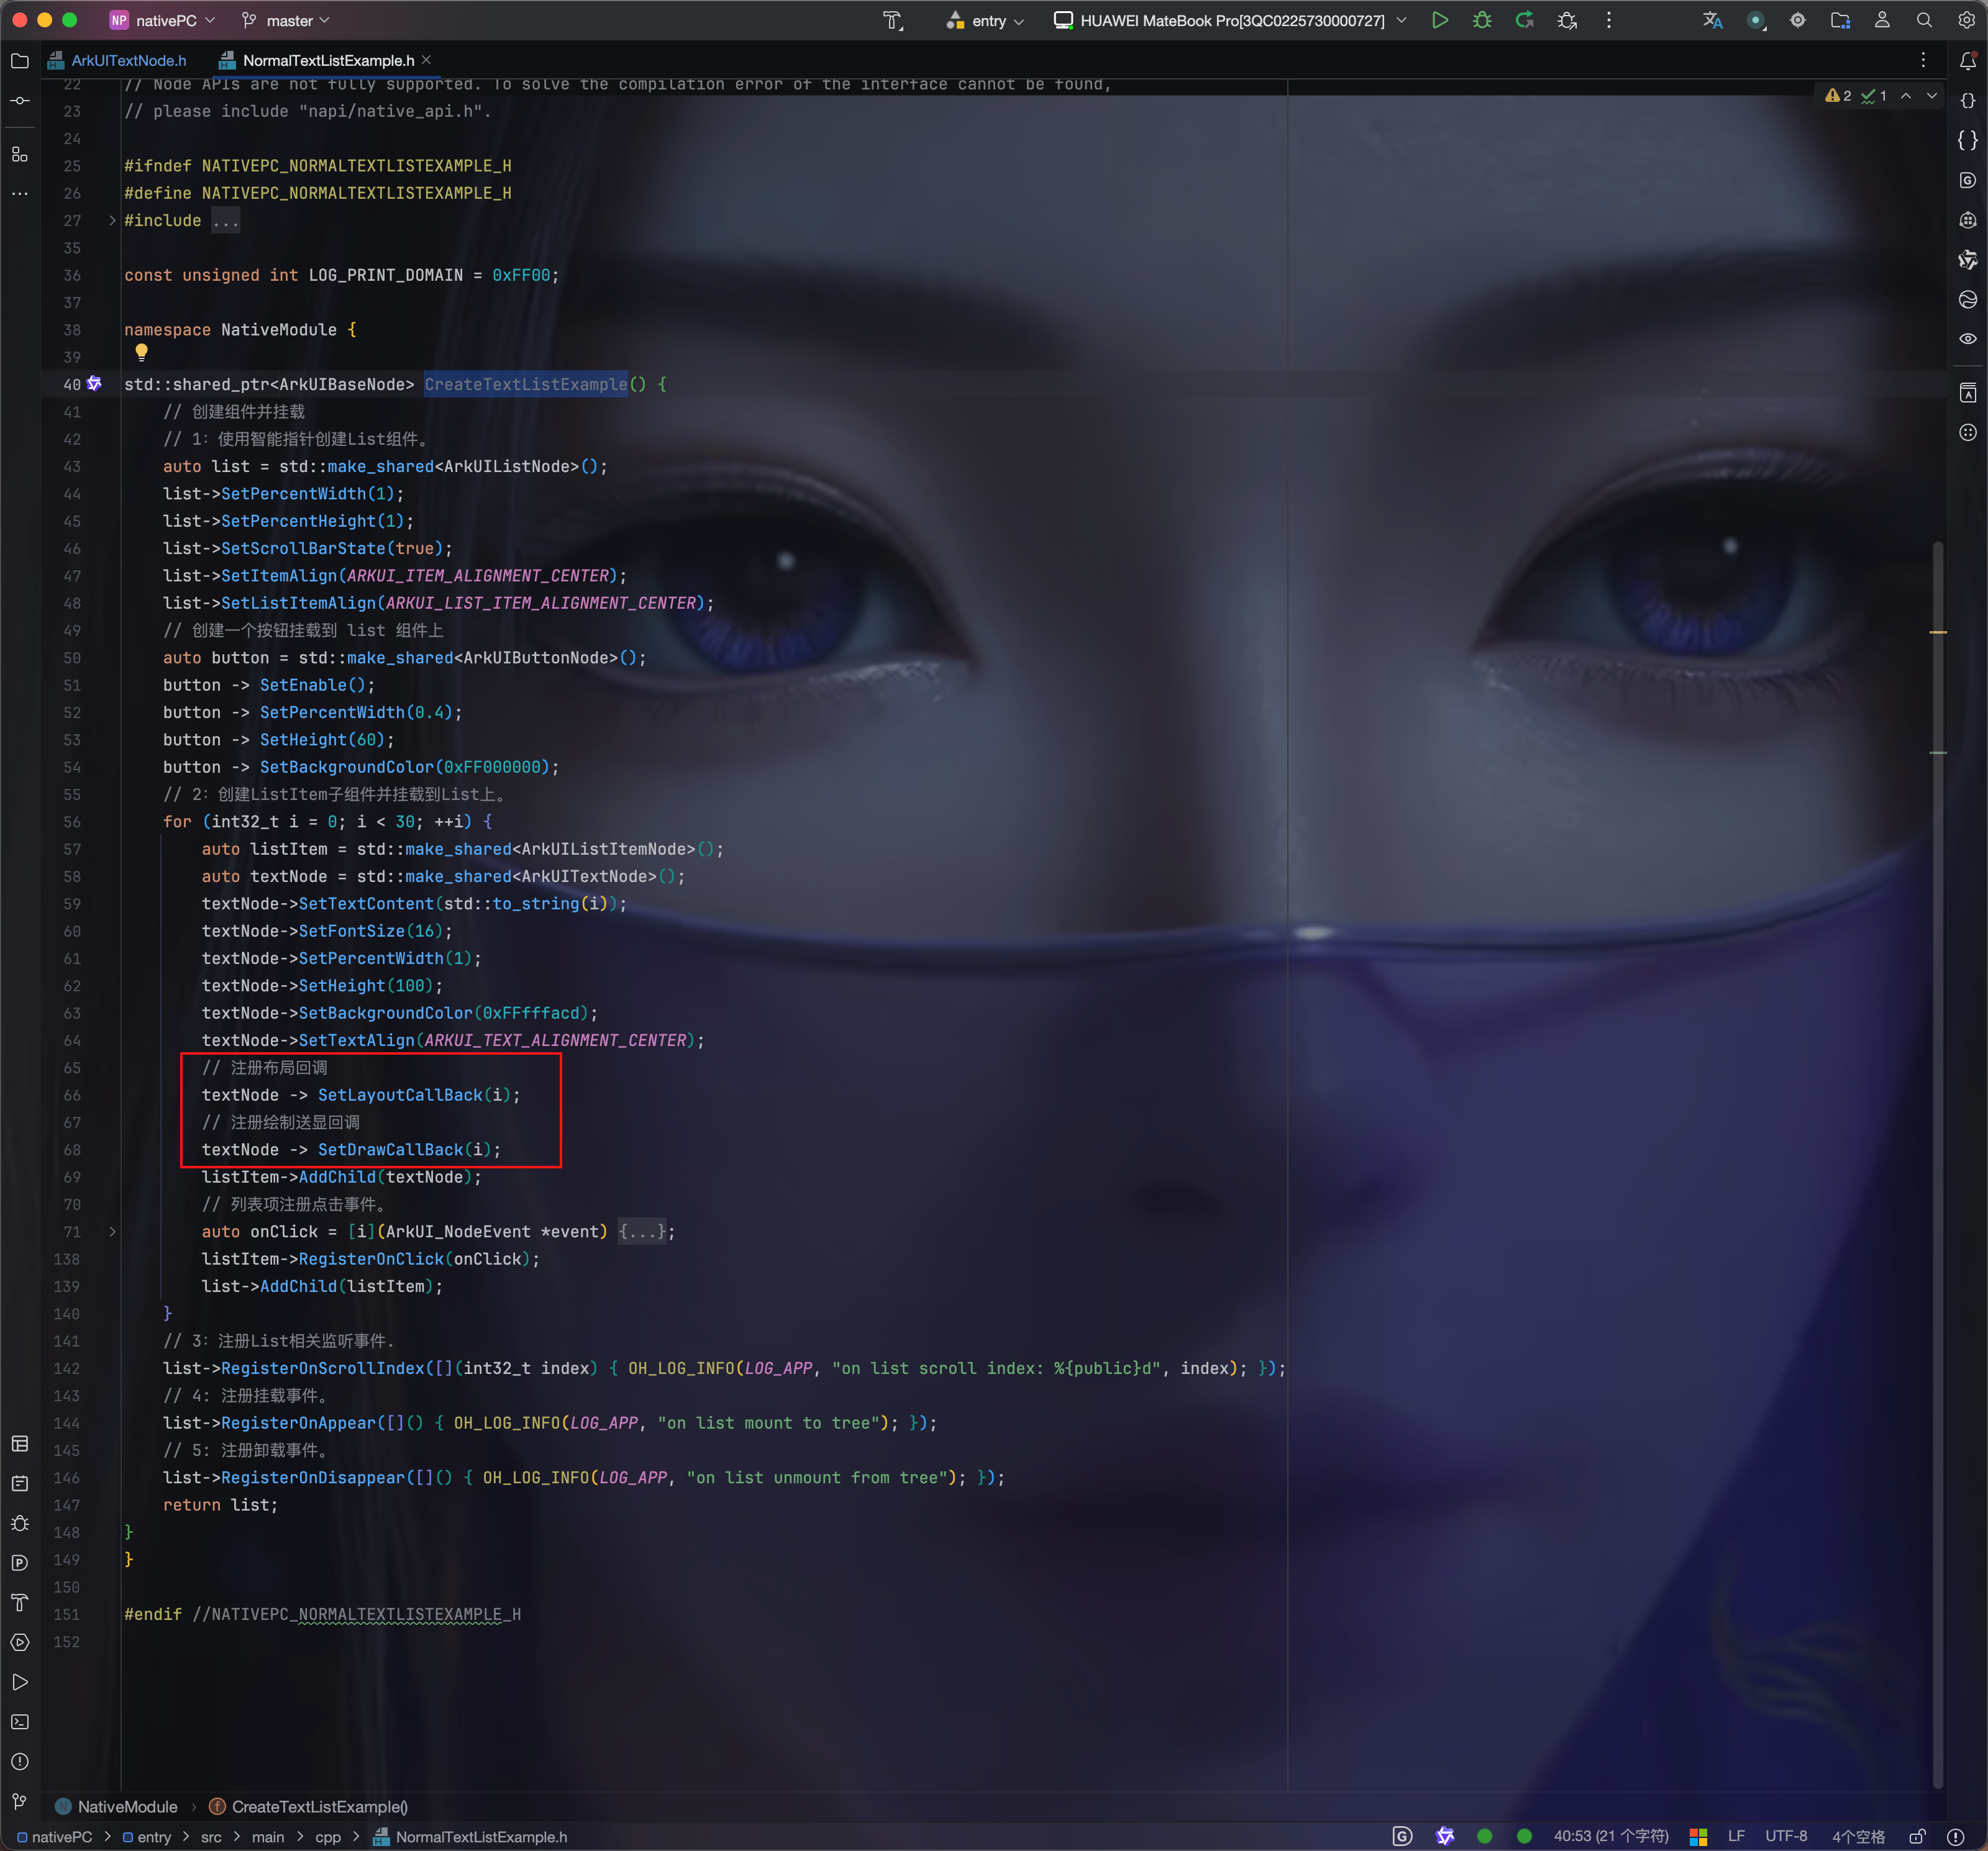Open the Notifications bell panel
The image size is (1988, 1851).
1967,61
